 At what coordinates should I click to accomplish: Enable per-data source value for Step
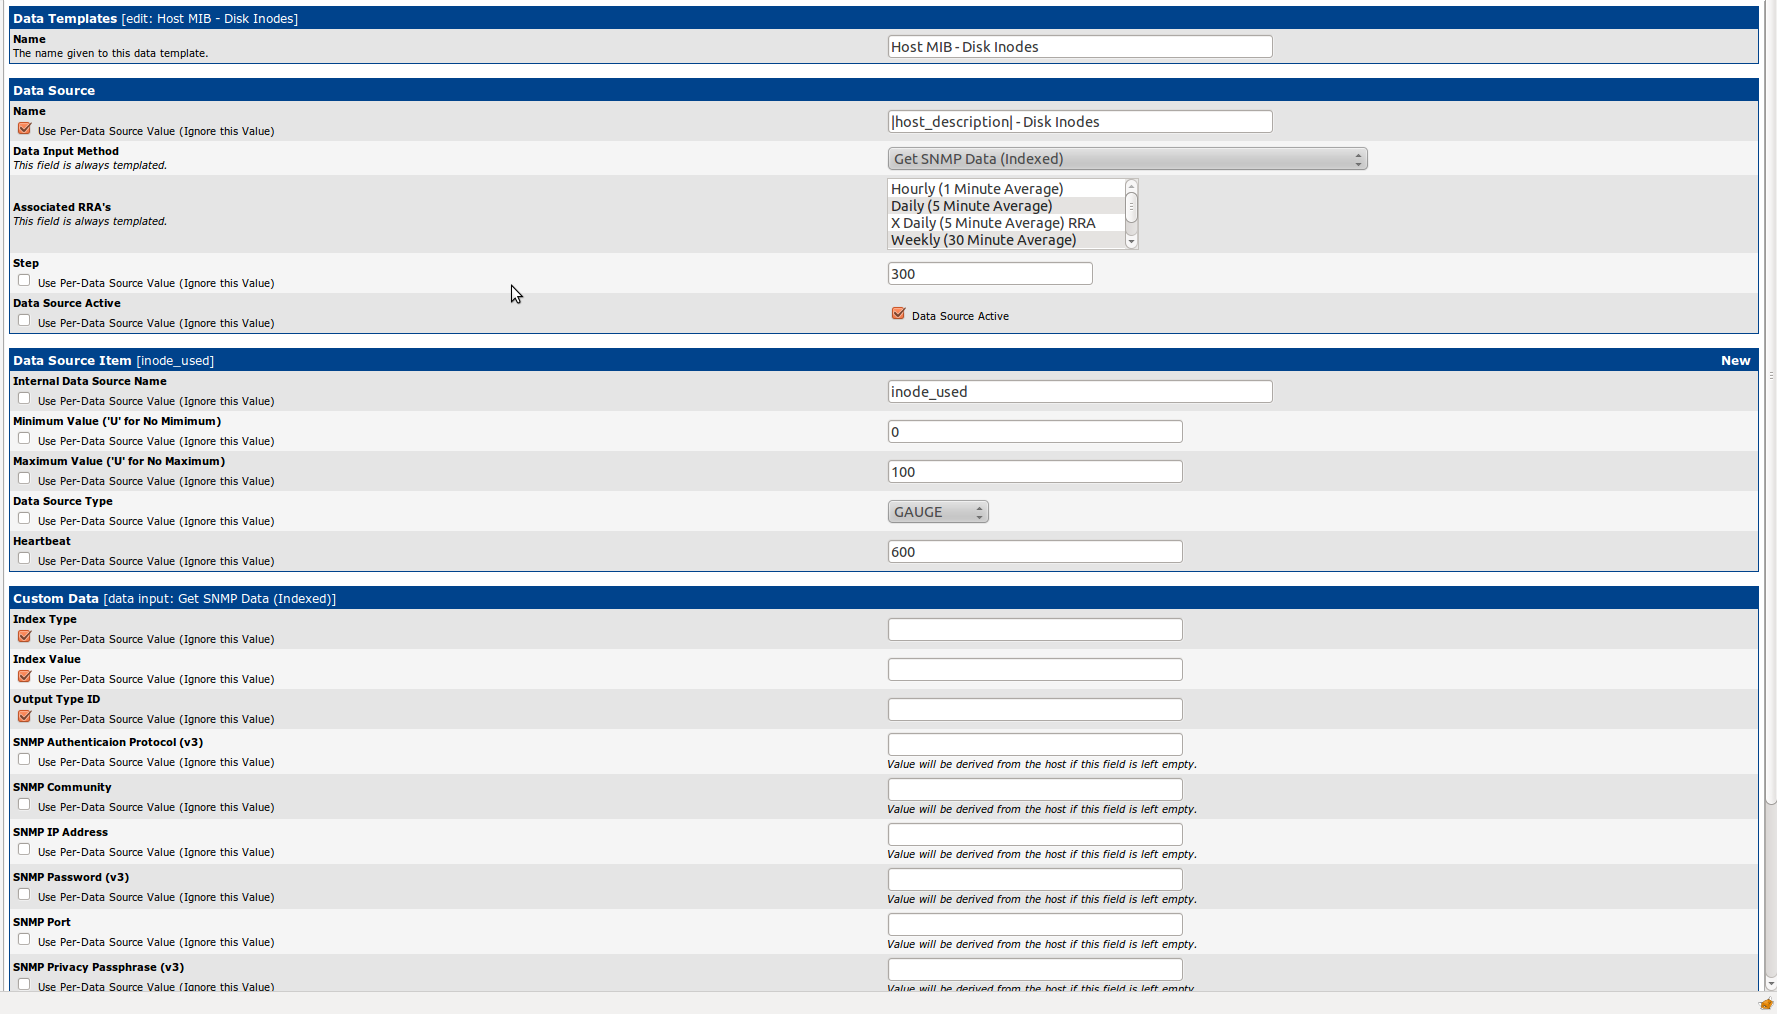(x=24, y=281)
